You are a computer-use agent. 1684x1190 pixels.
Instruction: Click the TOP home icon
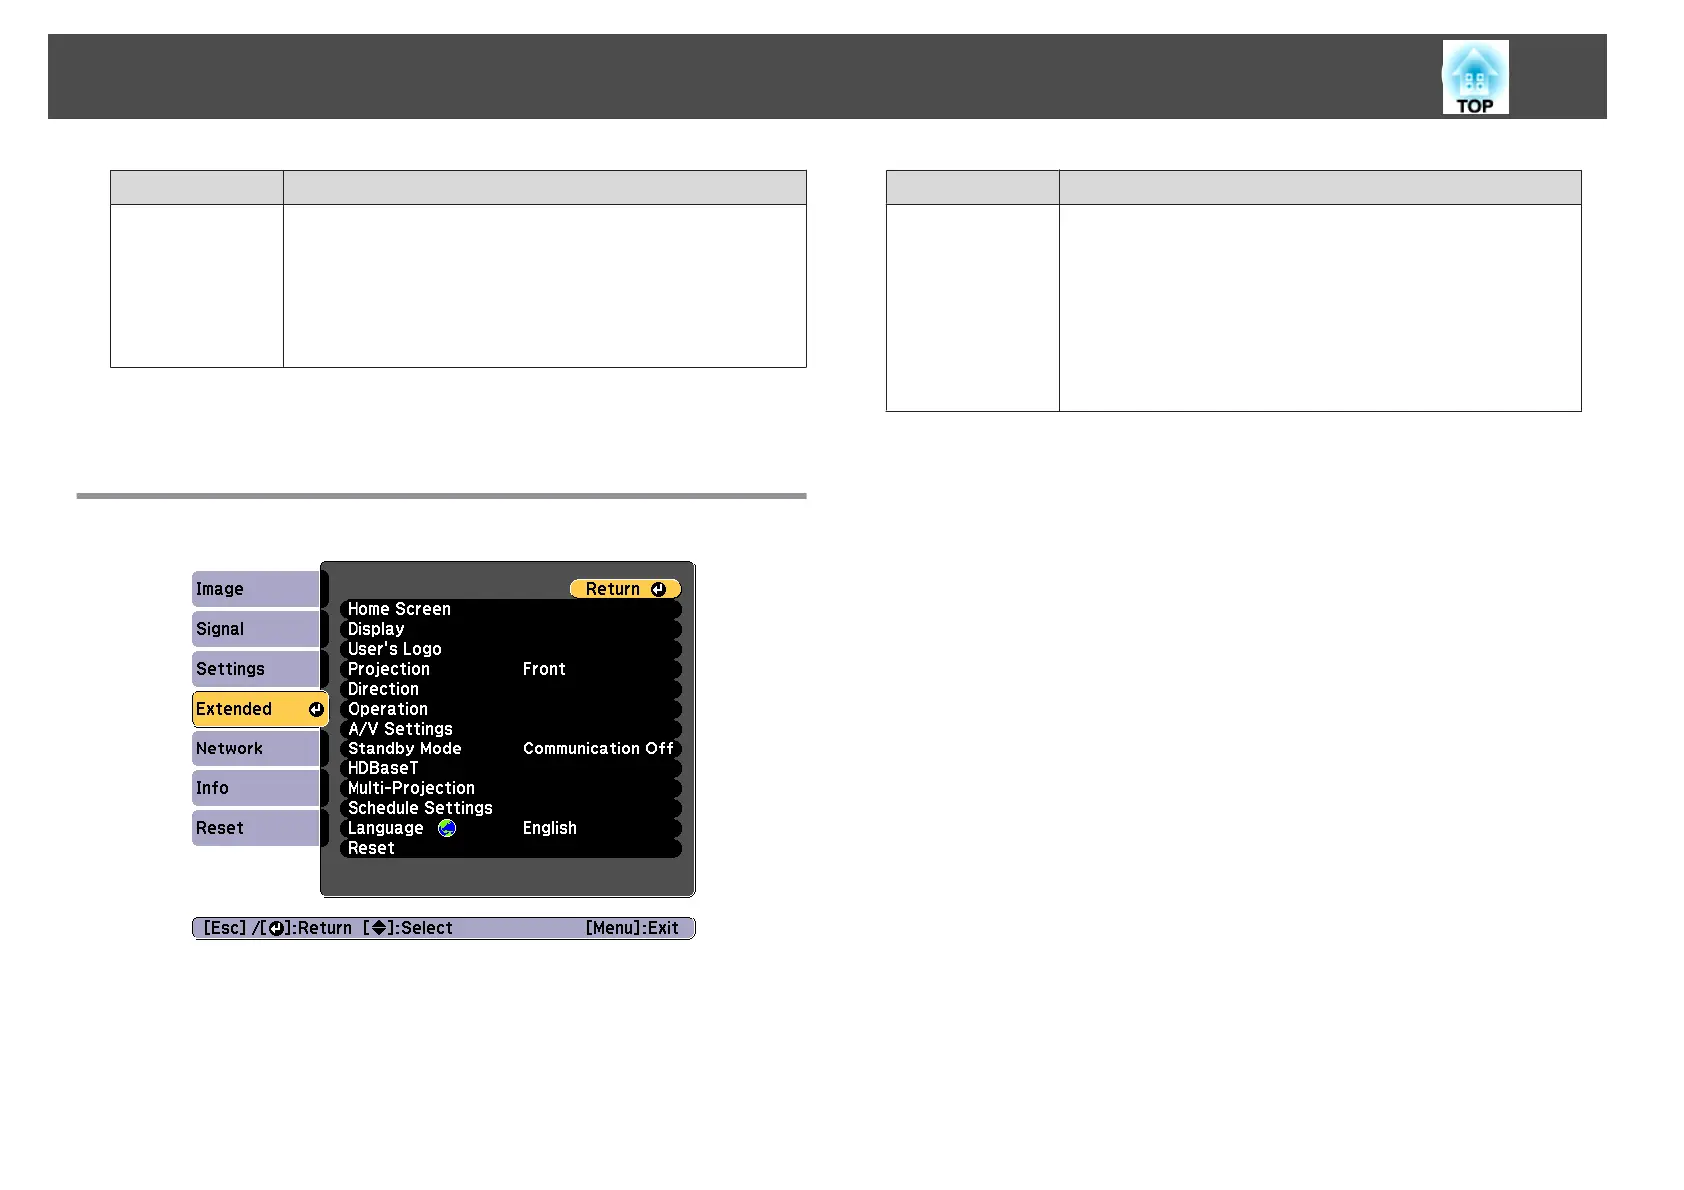point(1475,77)
